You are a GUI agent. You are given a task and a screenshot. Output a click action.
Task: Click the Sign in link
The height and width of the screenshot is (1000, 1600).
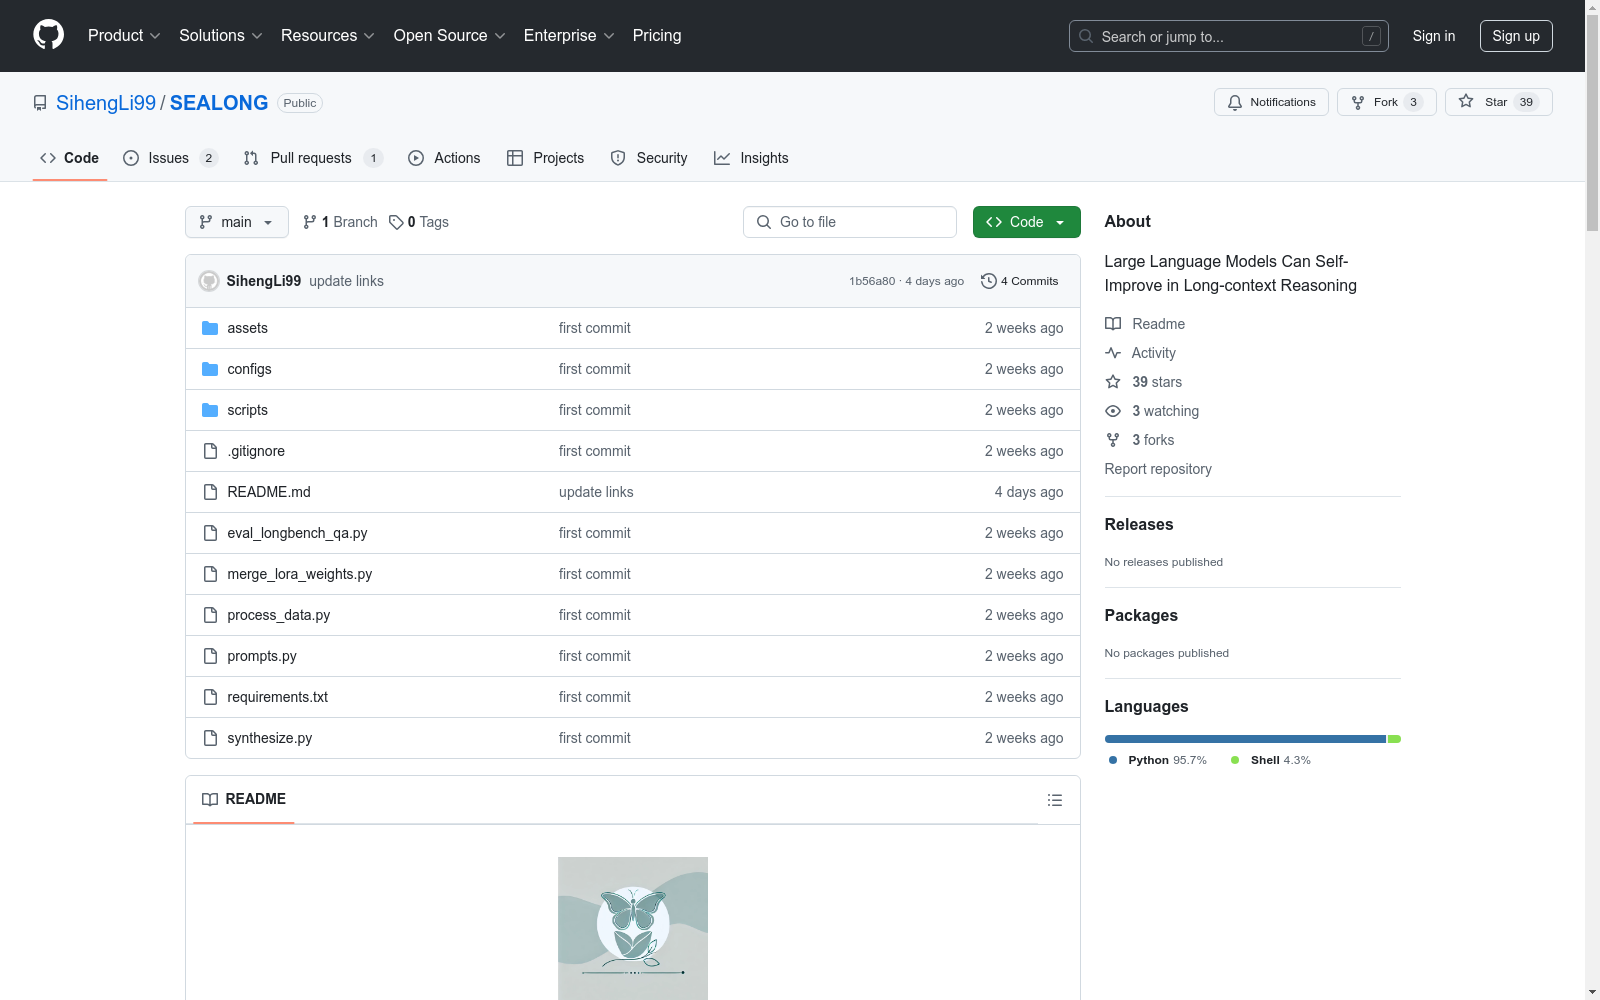tap(1434, 36)
